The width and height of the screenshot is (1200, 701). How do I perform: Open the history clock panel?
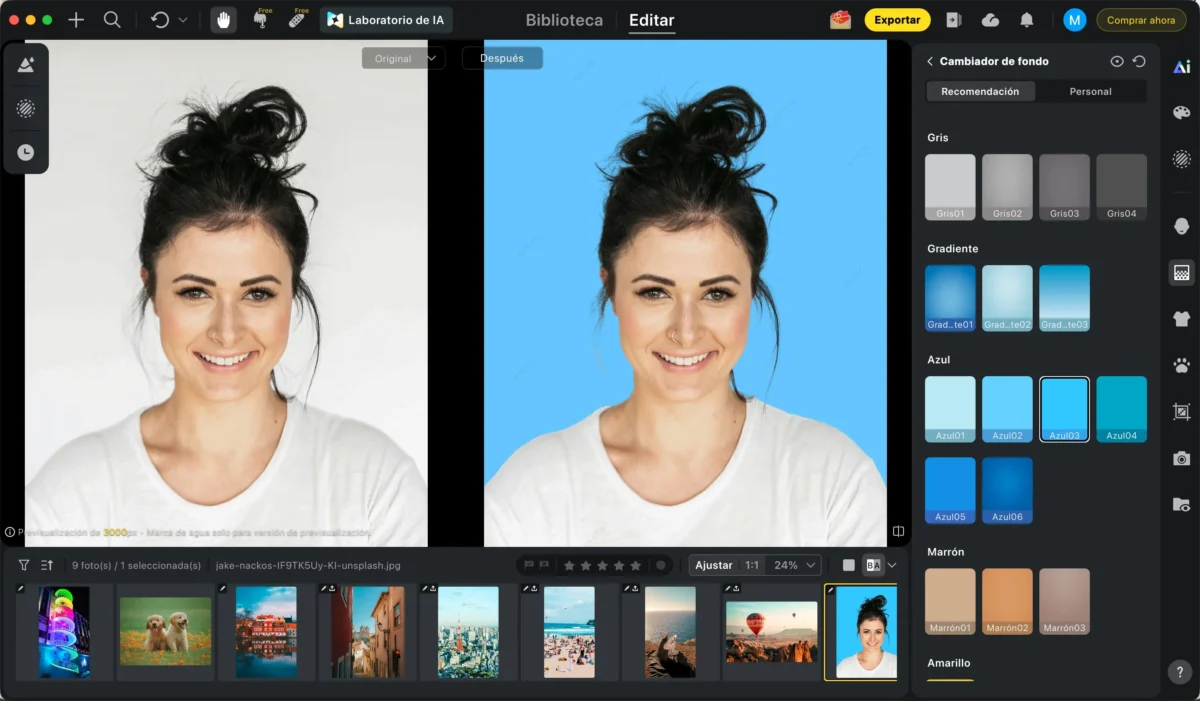[26, 152]
